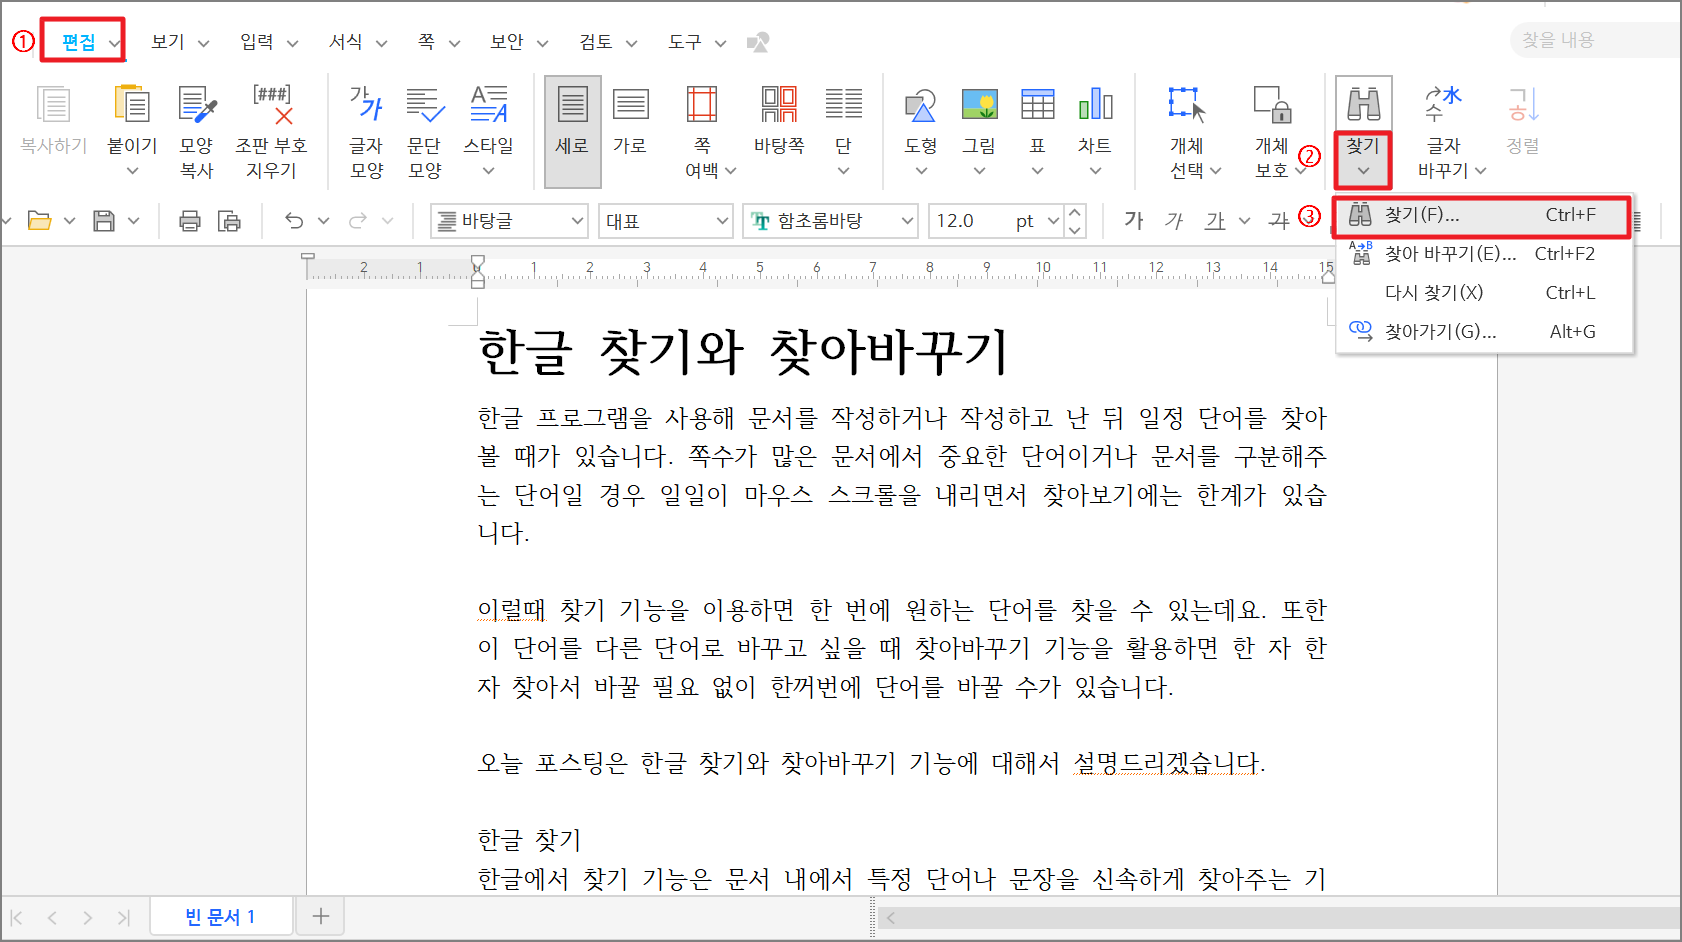Toggle italic 가 formatting
This screenshot has width=1682, height=942.
(x=1173, y=220)
